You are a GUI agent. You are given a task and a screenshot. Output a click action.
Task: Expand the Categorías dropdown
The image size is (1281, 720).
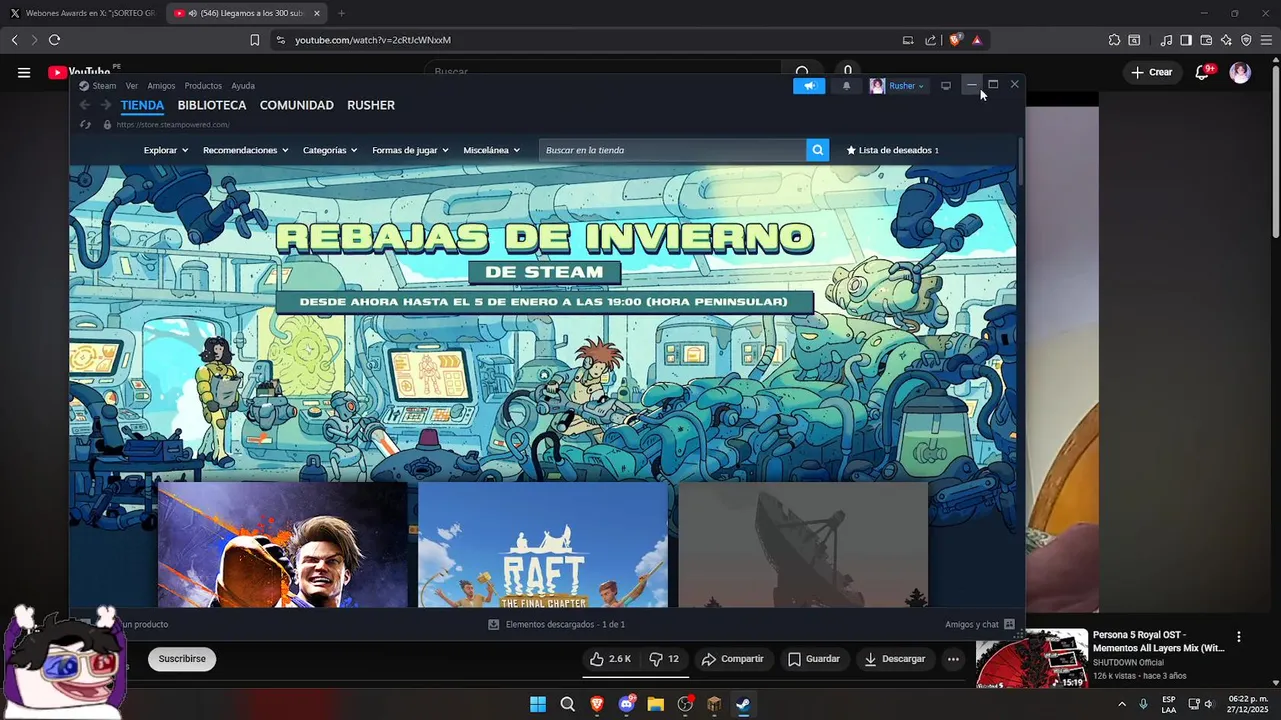[x=330, y=150]
